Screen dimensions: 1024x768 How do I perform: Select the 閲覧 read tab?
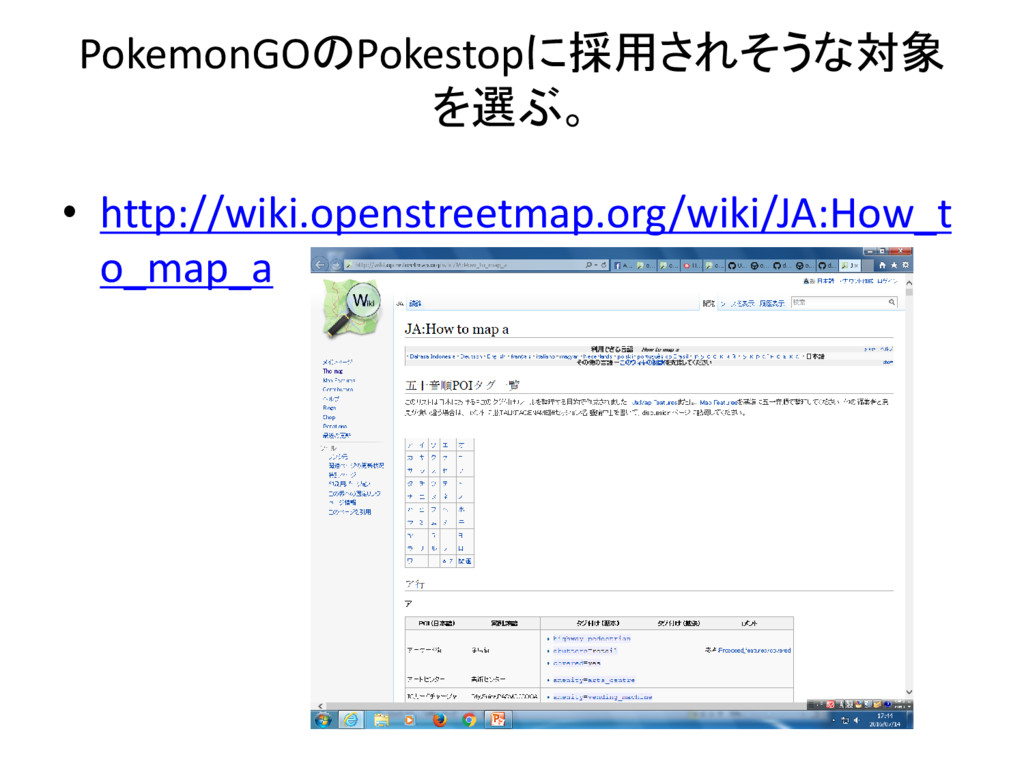point(709,304)
